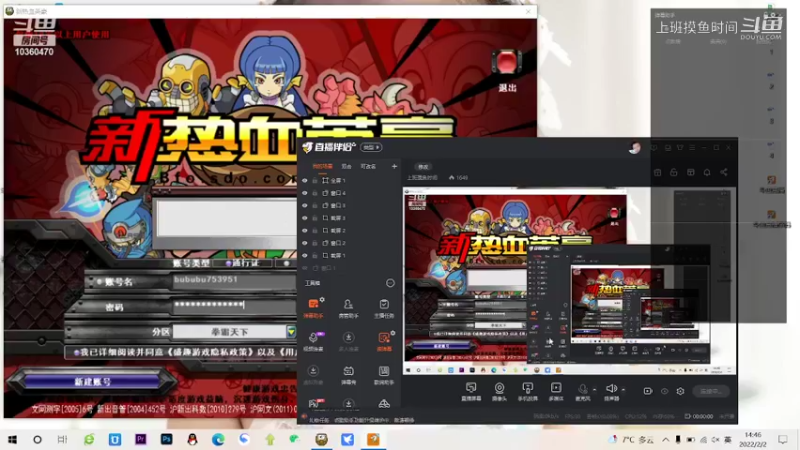Viewport: 800px width, 450px height.
Task: Open the speaker volume dropdown arrow
Action: pyautogui.click(x=623, y=390)
